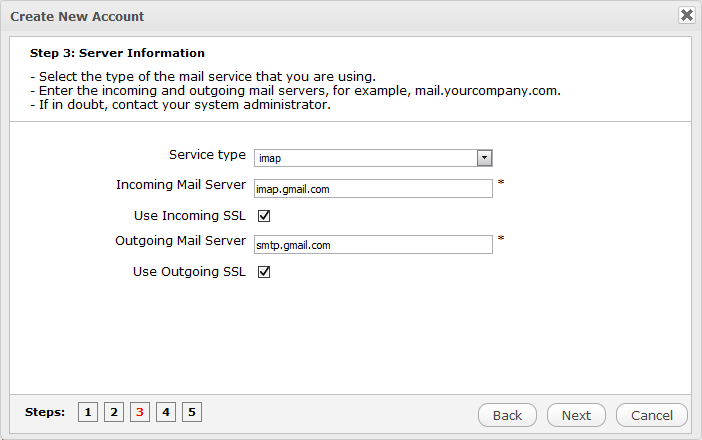Disable the Use Outgoing SSL checkbox
This screenshot has width=702, height=440.
(x=264, y=272)
